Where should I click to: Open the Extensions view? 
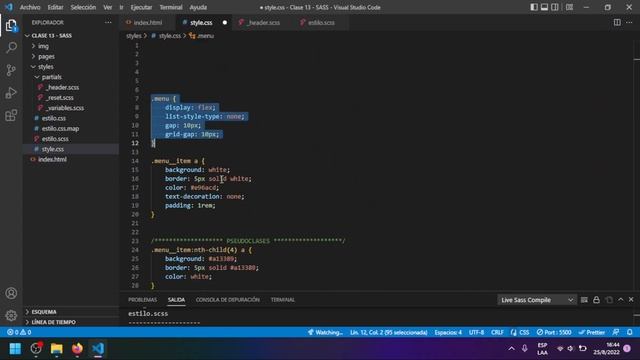pyautogui.click(x=11, y=116)
